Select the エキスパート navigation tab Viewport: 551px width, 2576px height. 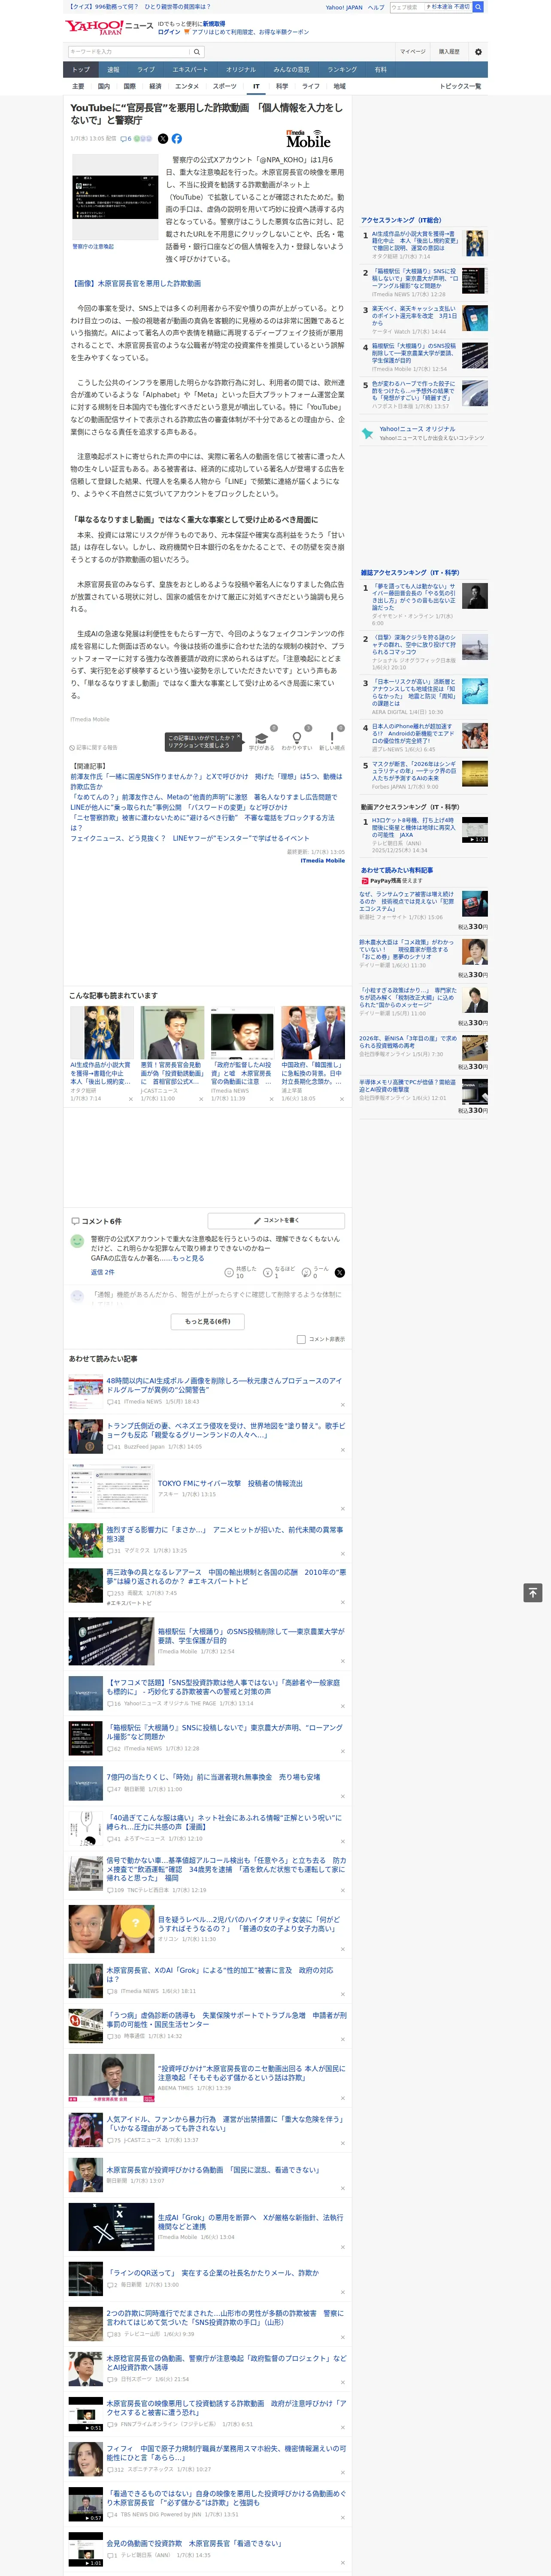[190, 69]
